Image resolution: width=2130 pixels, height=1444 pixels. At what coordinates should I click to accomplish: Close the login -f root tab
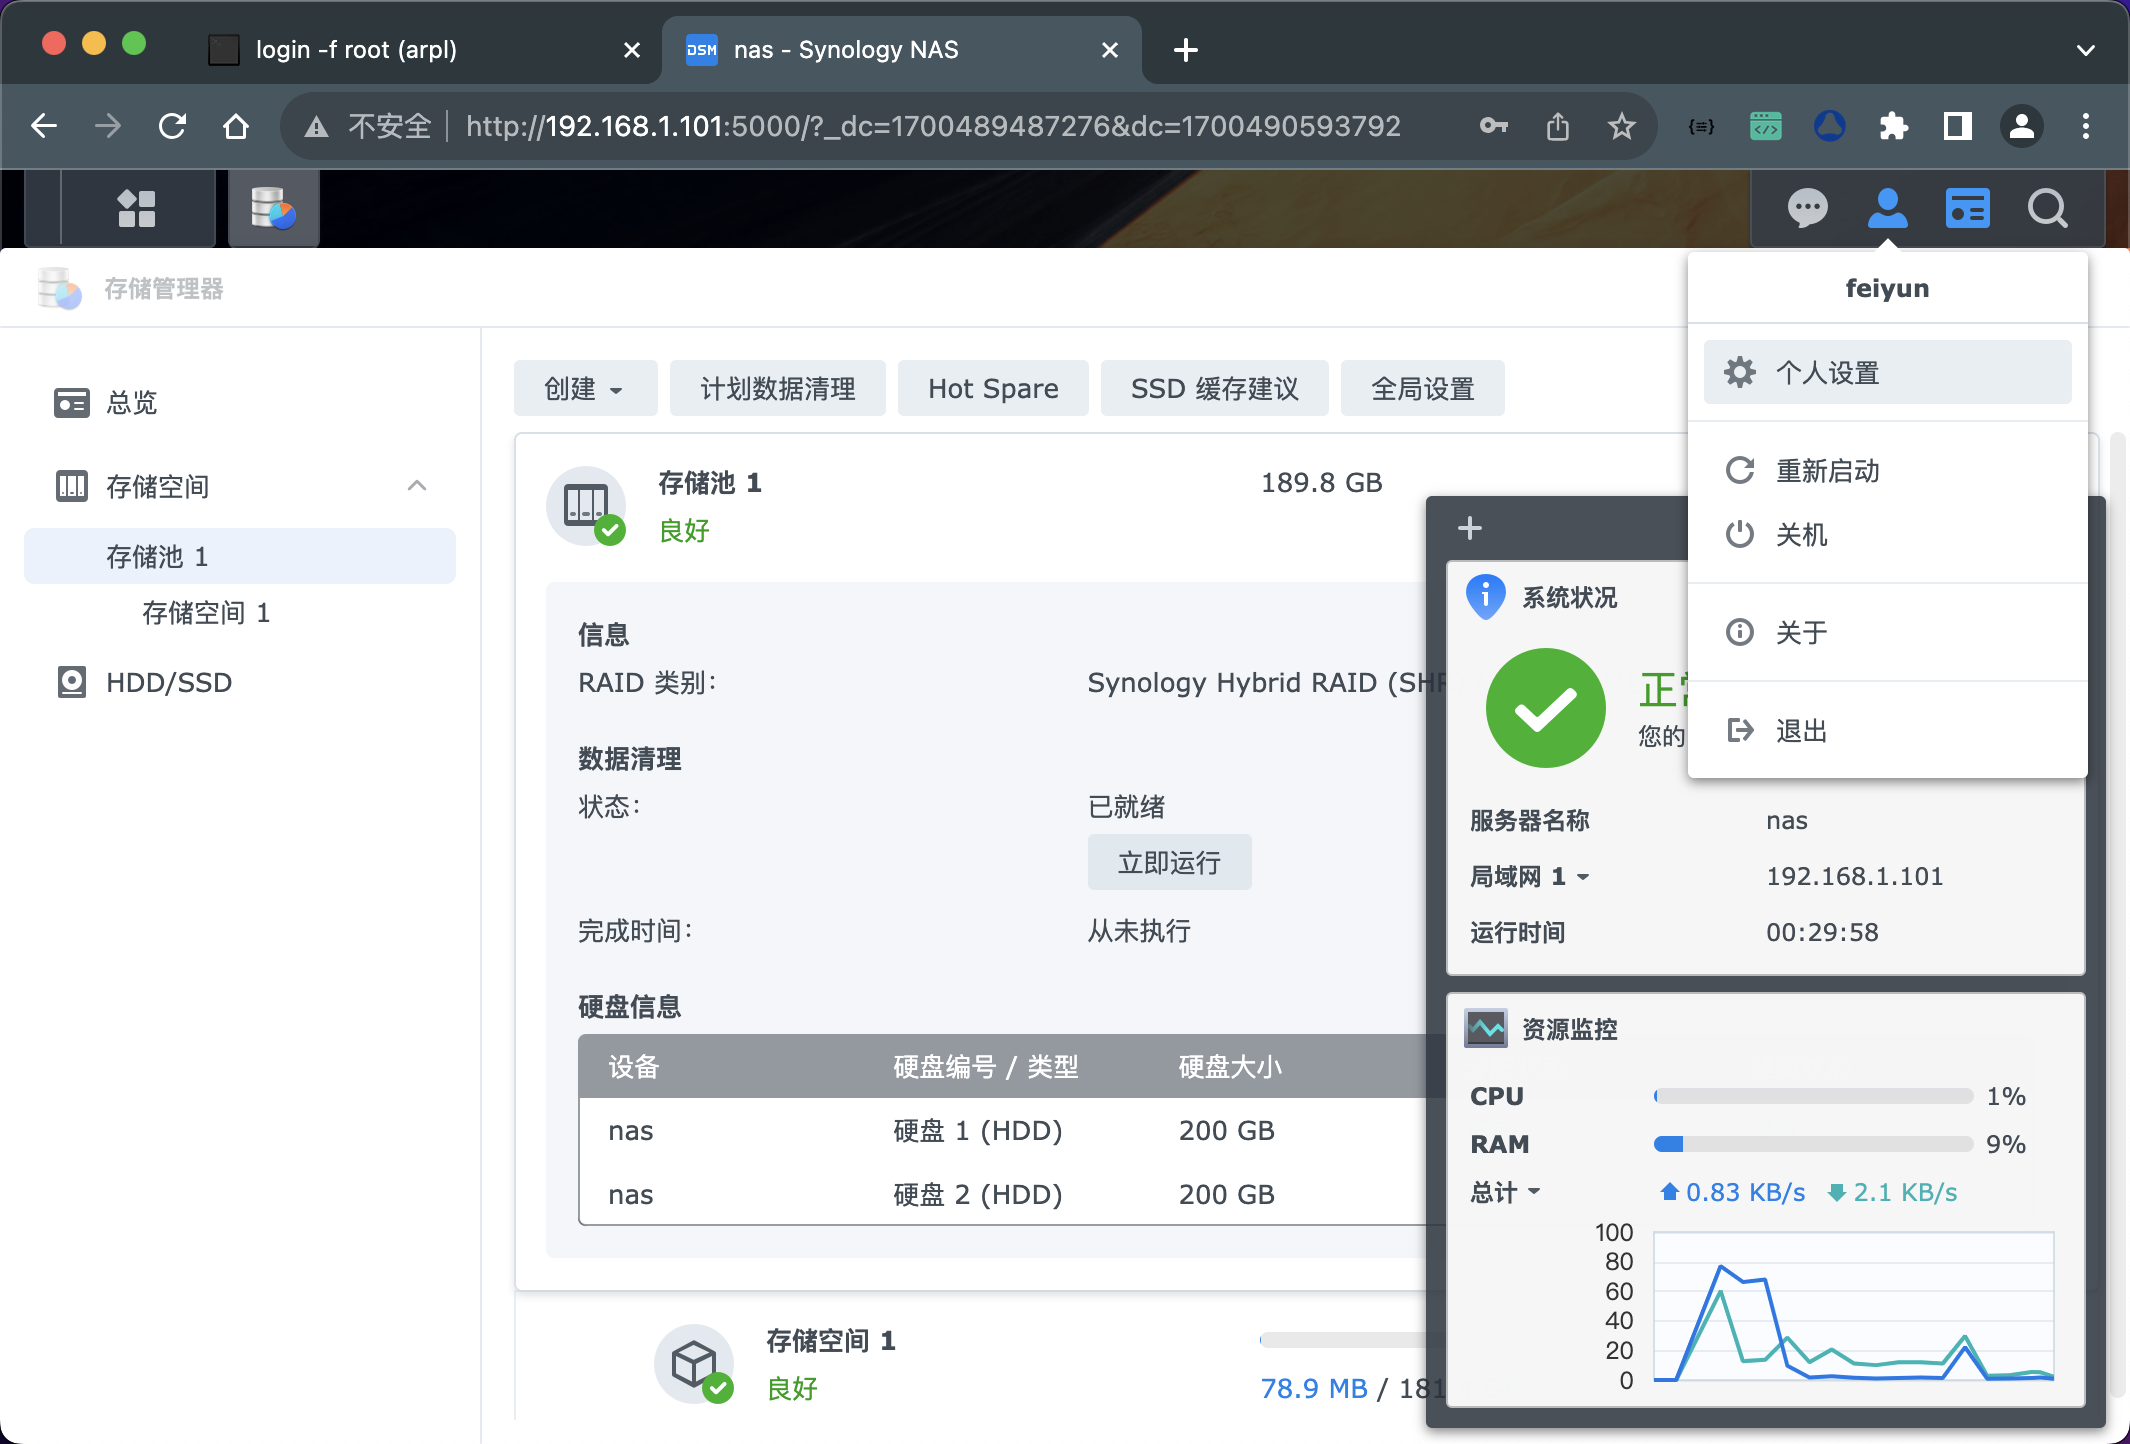pyautogui.click(x=631, y=50)
